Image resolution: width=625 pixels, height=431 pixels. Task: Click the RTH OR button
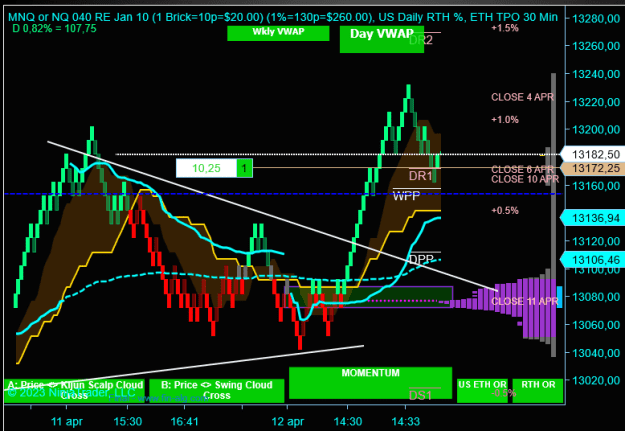point(538,391)
